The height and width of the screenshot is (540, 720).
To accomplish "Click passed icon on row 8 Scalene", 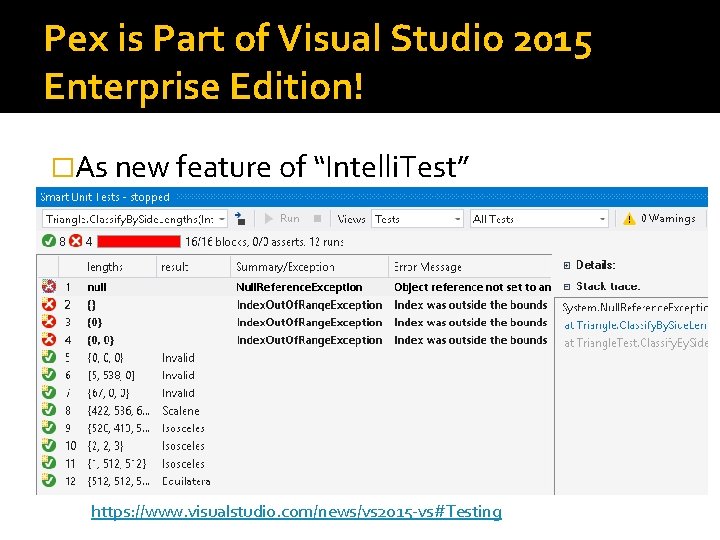I will pos(49,410).
